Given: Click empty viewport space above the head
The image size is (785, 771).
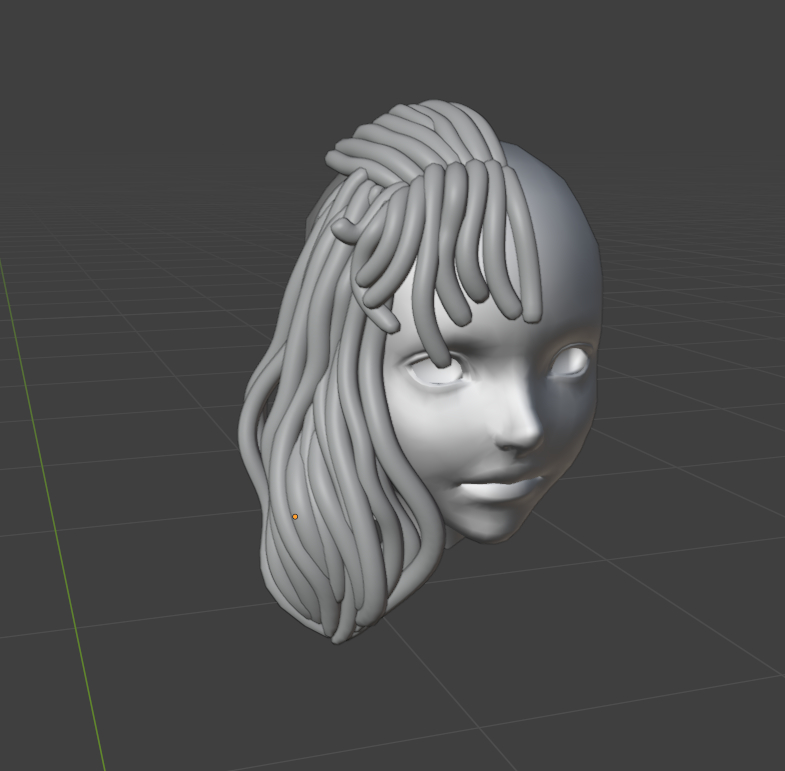Looking at the screenshot, I should [x=450, y=50].
